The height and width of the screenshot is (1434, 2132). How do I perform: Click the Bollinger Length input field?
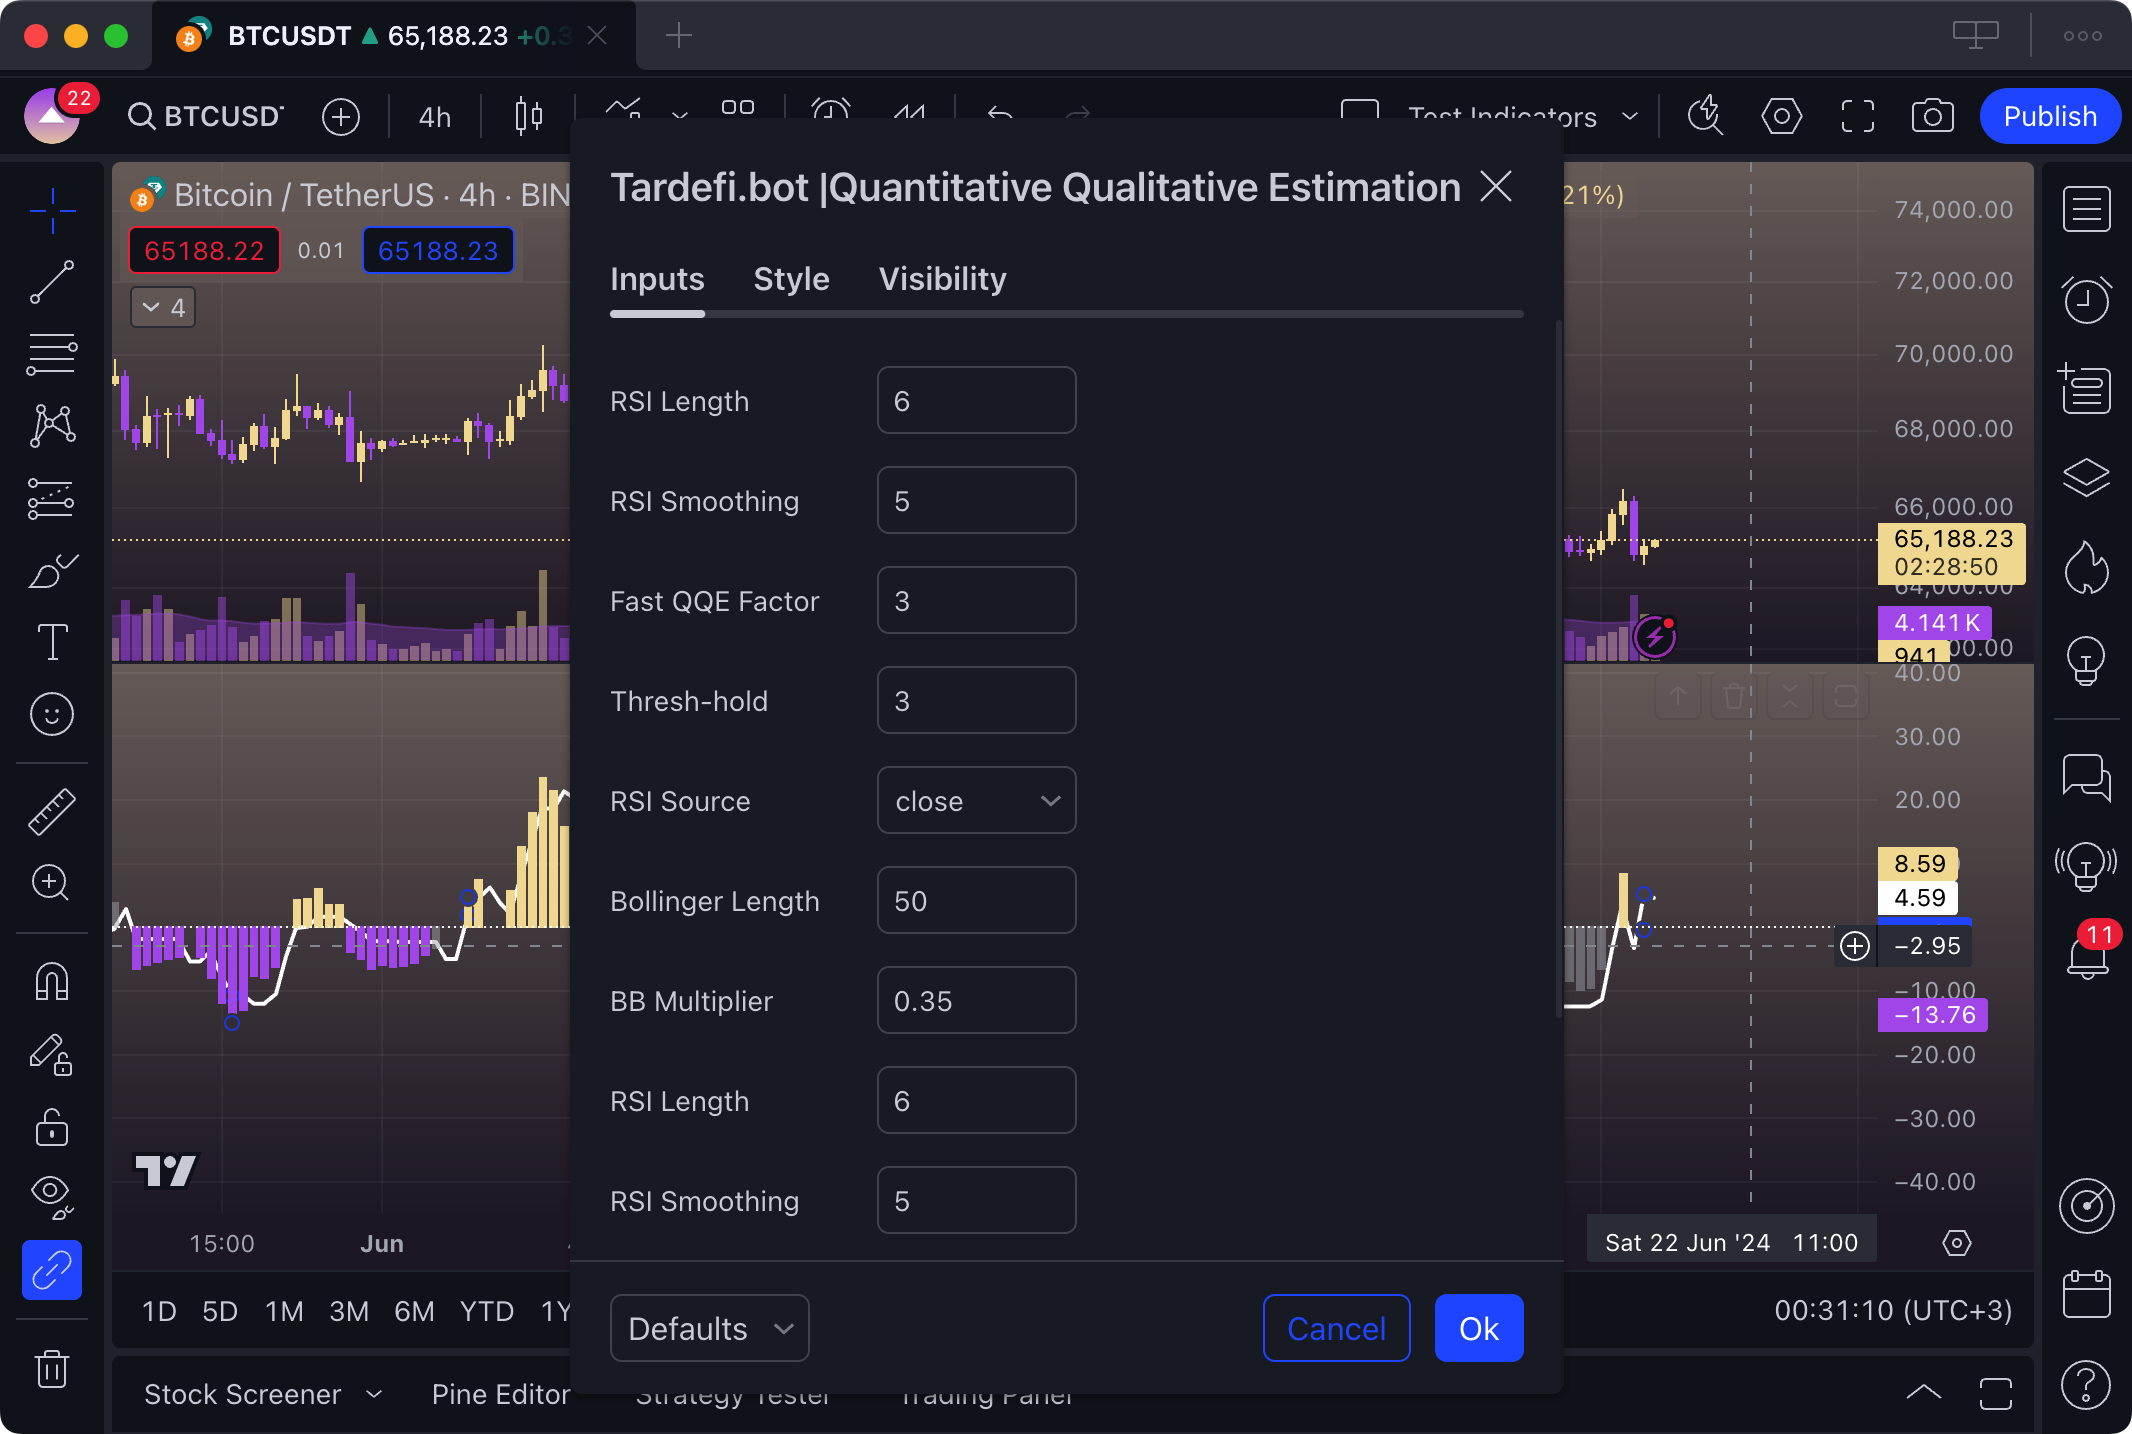[976, 901]
